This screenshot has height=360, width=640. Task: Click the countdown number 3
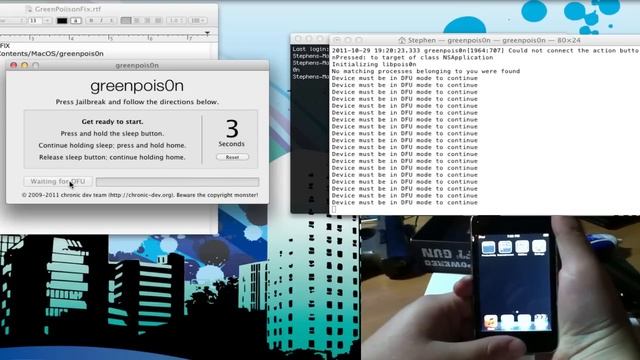tap(232, 129)
